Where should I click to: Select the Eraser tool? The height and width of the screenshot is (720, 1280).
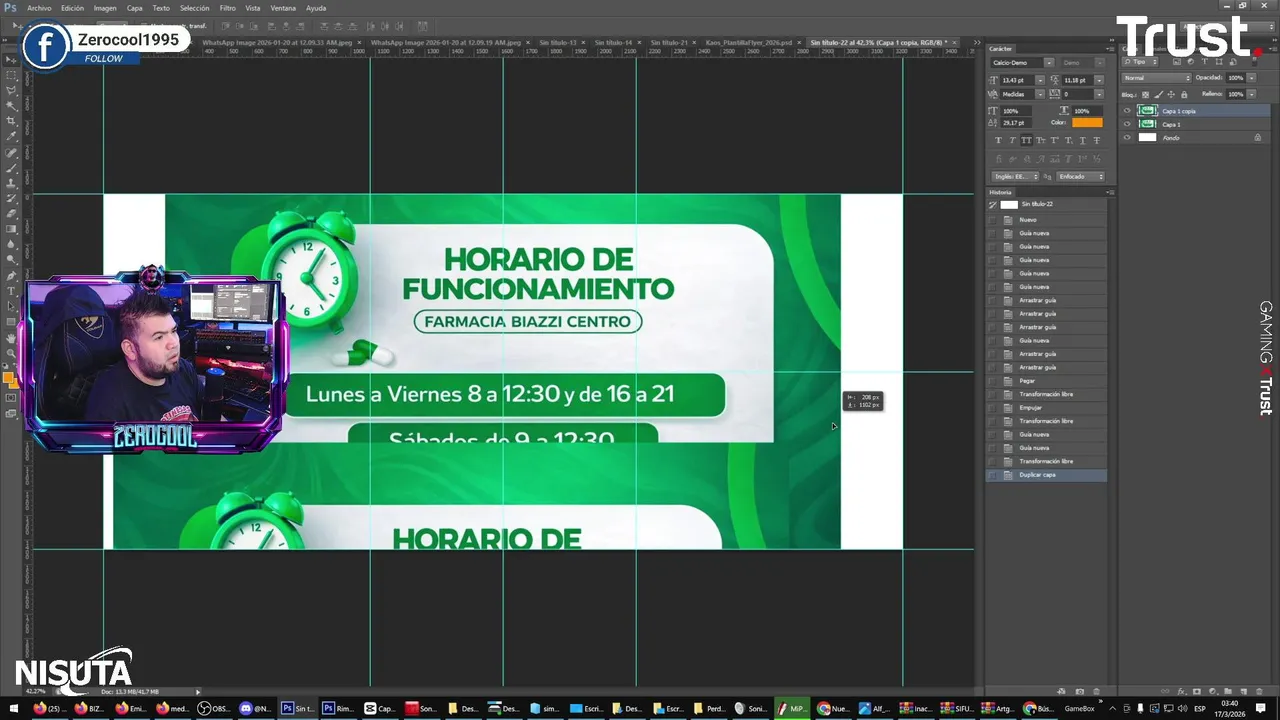tap(12, 214)
